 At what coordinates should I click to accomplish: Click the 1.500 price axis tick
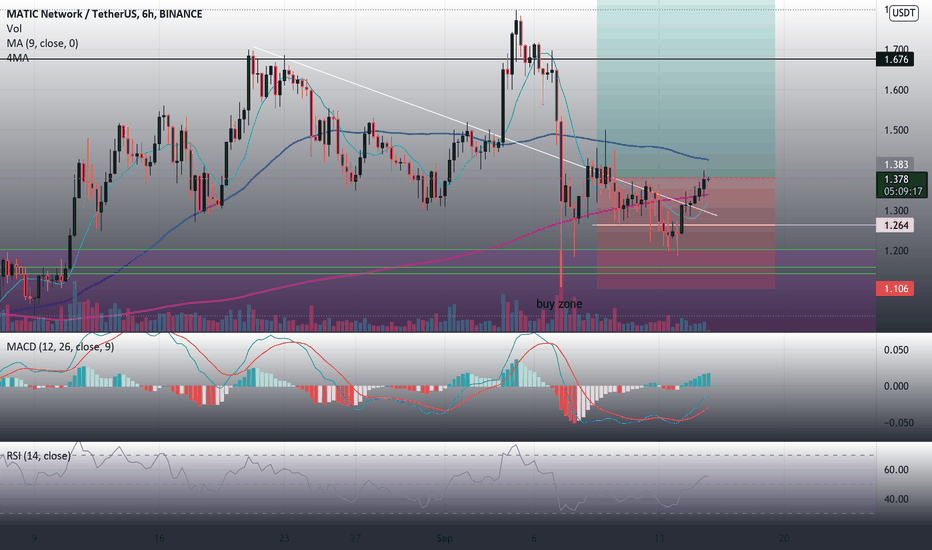click(x=896, y=130)
